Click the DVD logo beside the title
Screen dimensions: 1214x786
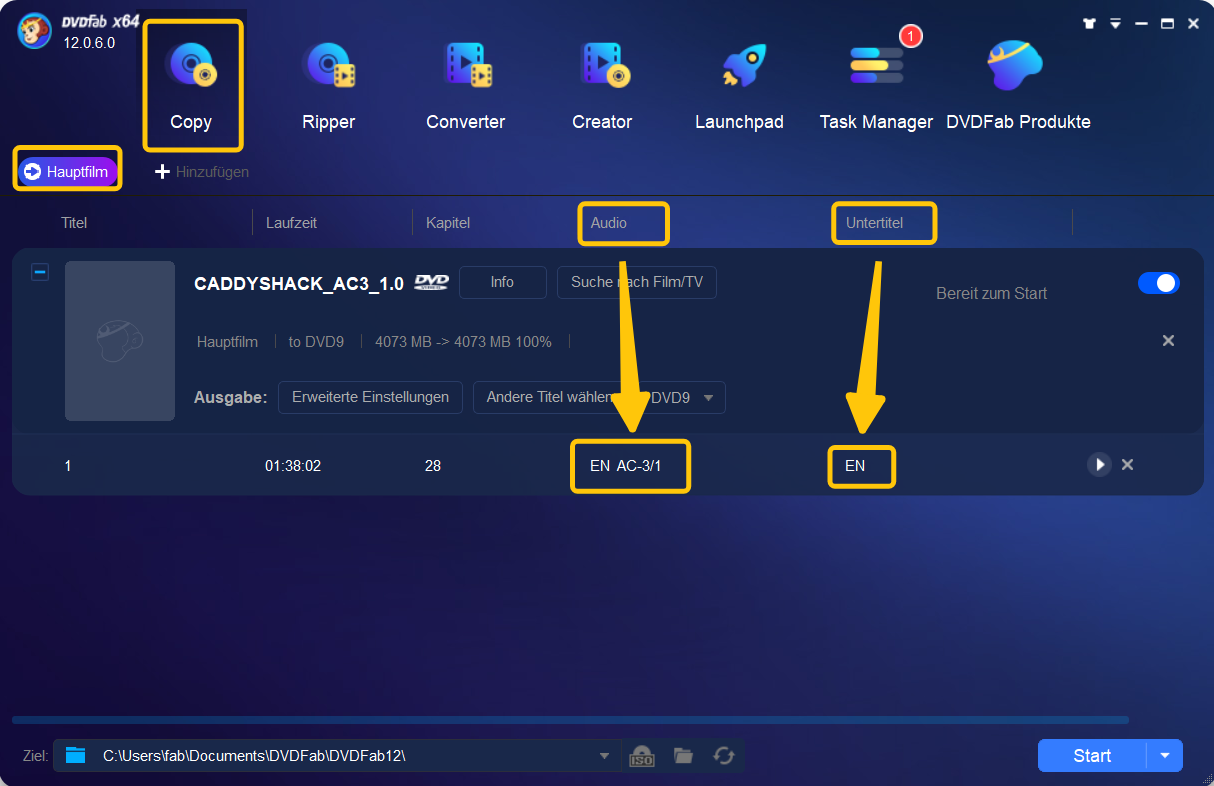click(432, 282)
